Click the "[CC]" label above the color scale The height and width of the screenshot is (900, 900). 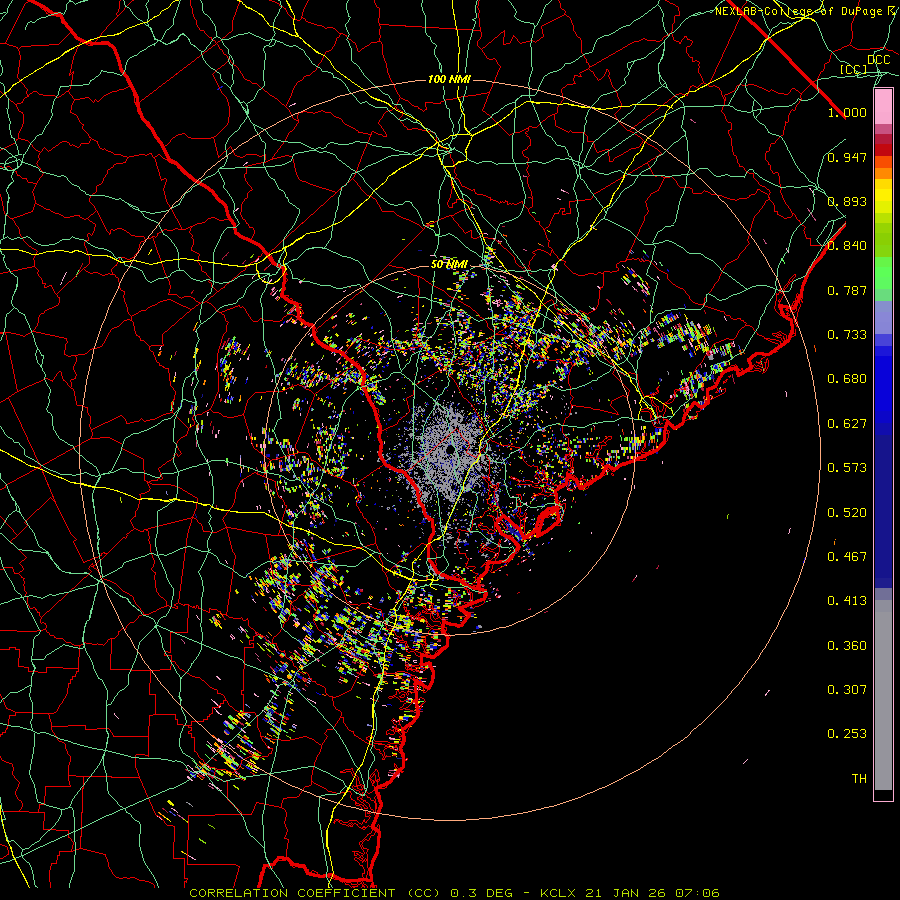(854, 69)
